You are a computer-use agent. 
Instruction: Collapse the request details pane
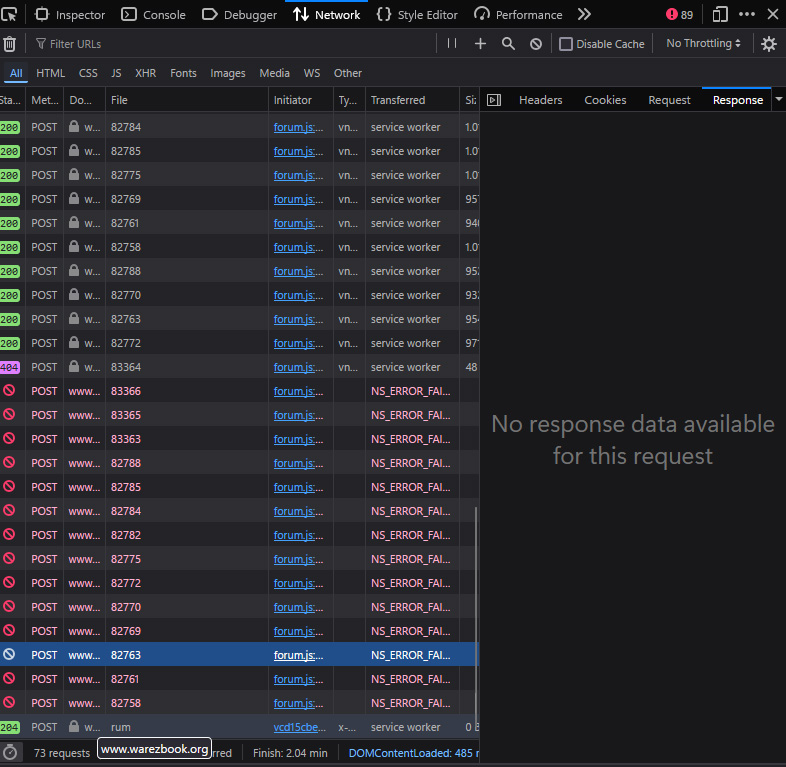(x=493, y=100)
